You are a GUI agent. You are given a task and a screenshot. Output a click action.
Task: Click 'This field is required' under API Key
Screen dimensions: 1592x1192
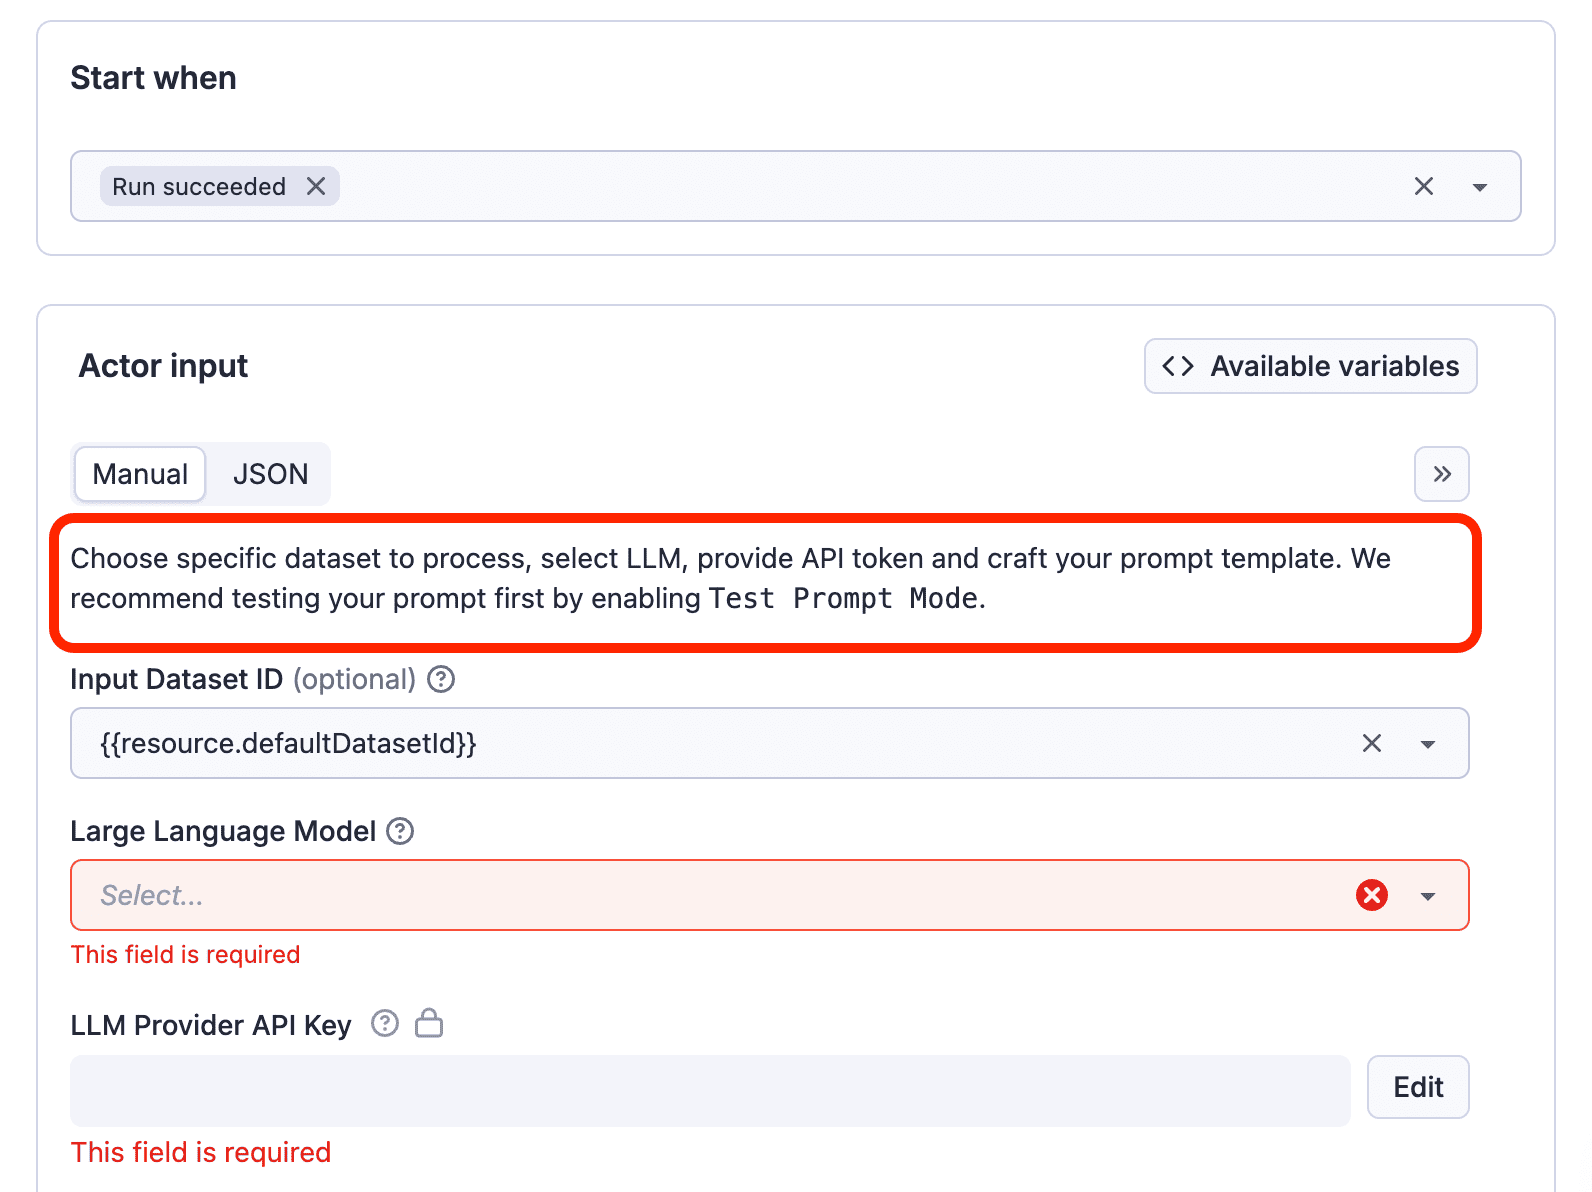pos(201,1153)
